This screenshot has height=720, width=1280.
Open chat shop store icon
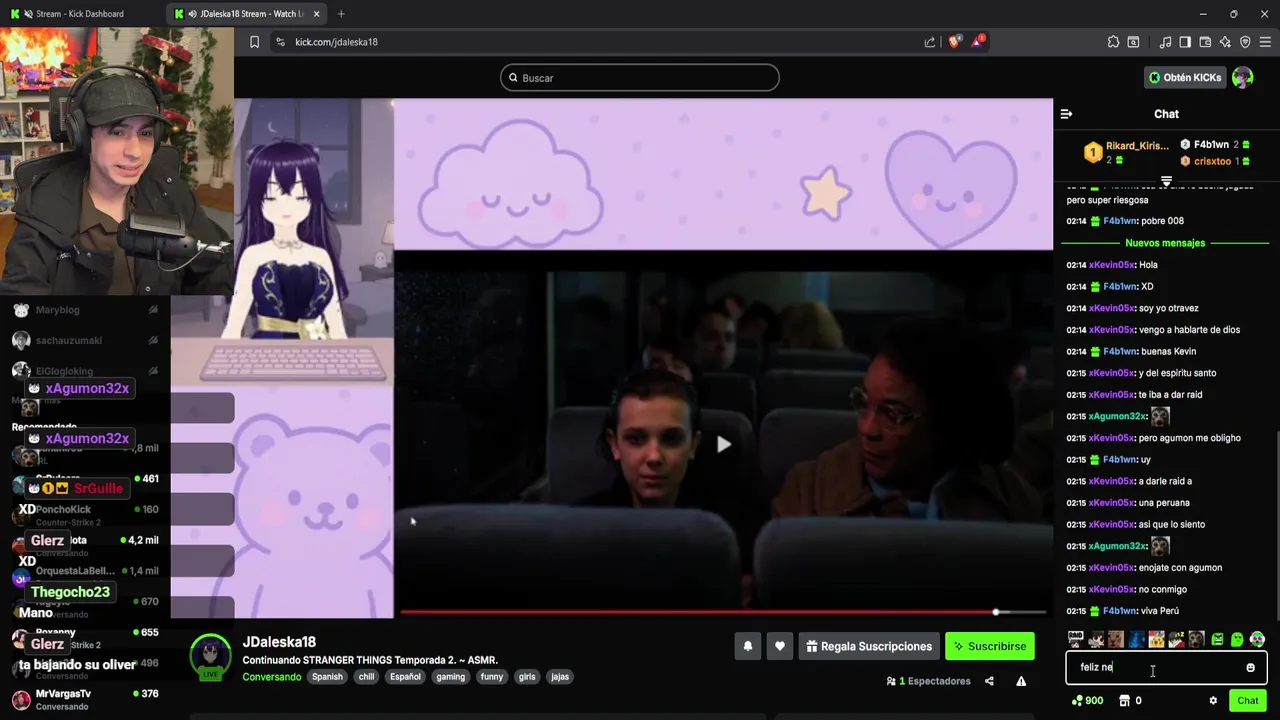[x=1124, y=701]
